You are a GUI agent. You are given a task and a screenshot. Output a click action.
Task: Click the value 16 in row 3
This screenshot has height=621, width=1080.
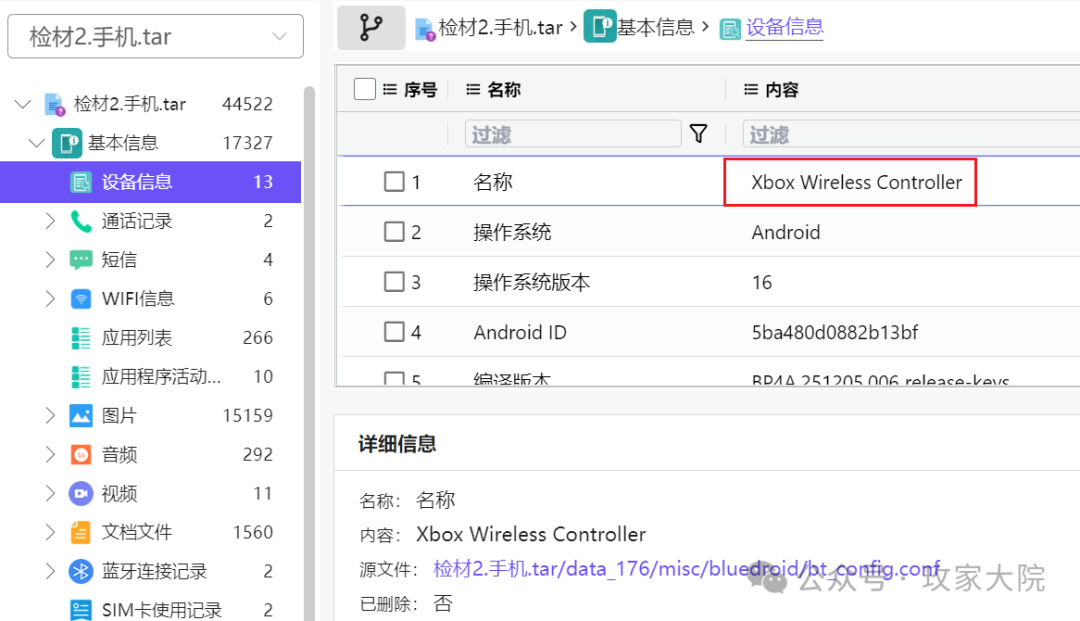761,282
